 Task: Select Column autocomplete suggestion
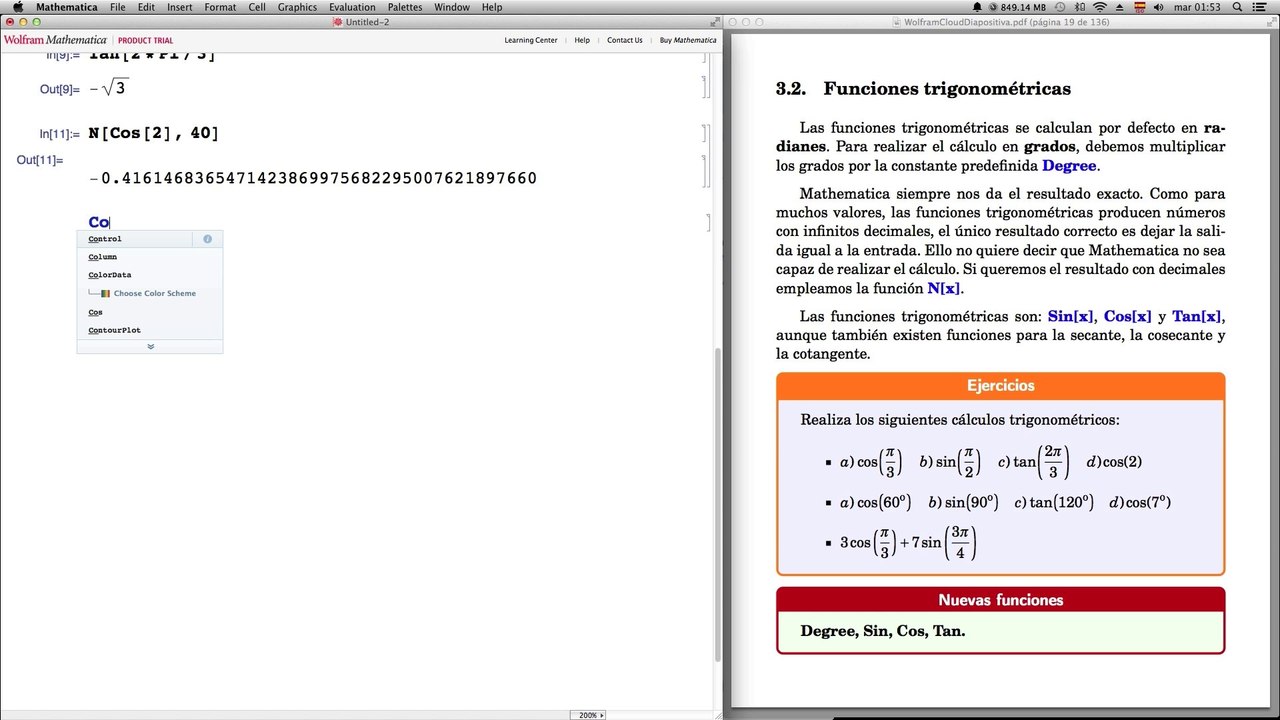[x=150, y=257]
